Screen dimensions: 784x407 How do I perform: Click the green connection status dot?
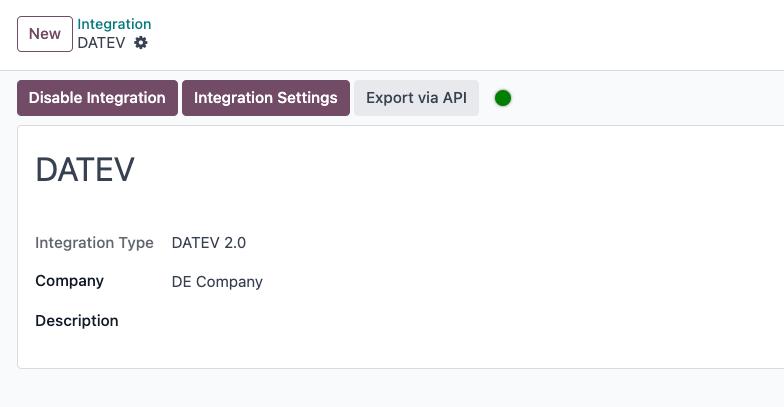point(502,98)
